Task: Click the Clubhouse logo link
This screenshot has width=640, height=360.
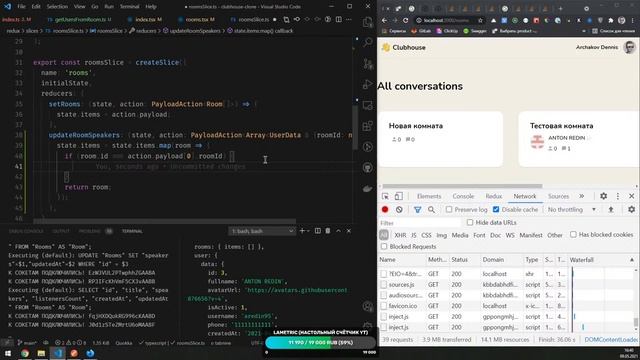Action: point(403,47)
